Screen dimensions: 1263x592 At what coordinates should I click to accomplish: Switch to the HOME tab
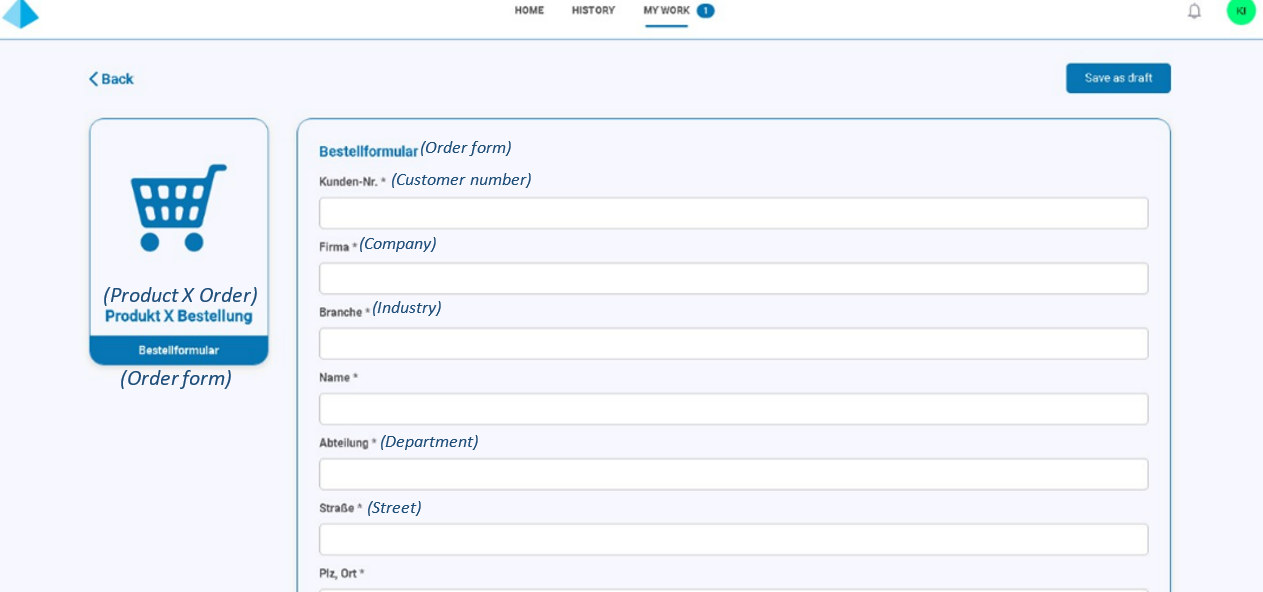tap(529, 10)
